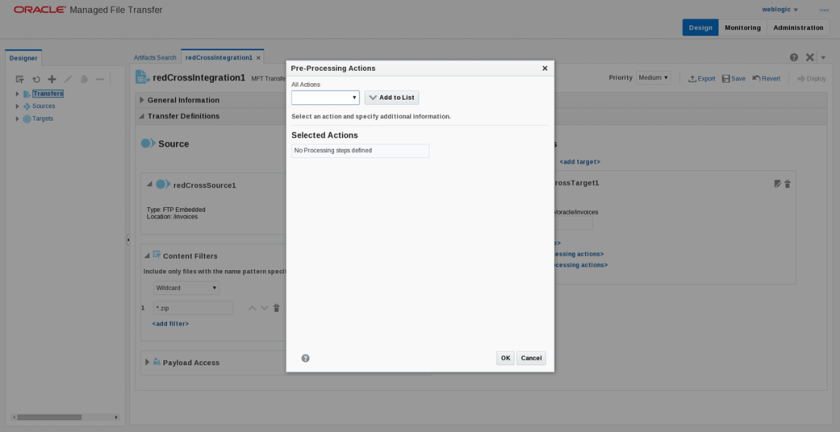This screenshot has height=432, width=840.
Task: Open the All Actions dropdown
Action: pos(325,98)
